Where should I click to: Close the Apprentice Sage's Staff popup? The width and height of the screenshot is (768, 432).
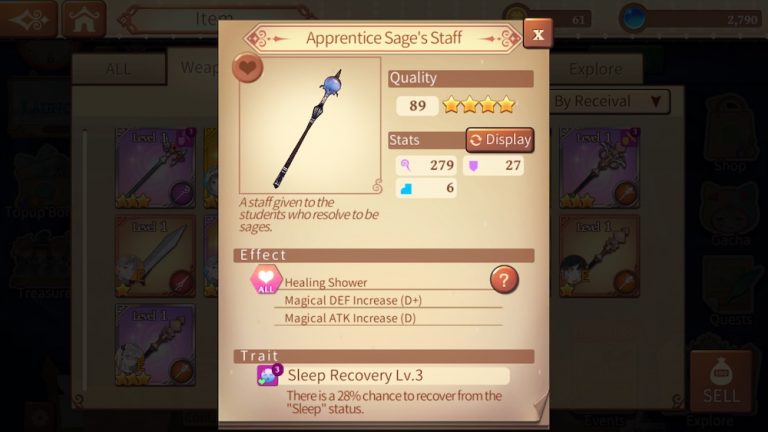[x=538, y=34]
